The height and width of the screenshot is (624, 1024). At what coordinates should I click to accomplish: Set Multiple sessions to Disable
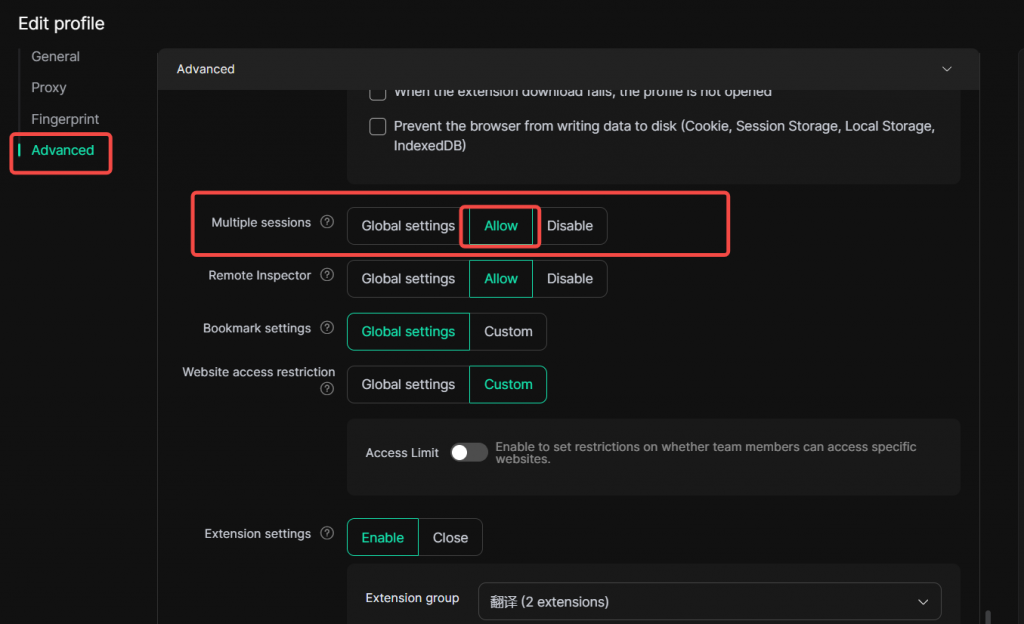[569, 226]
